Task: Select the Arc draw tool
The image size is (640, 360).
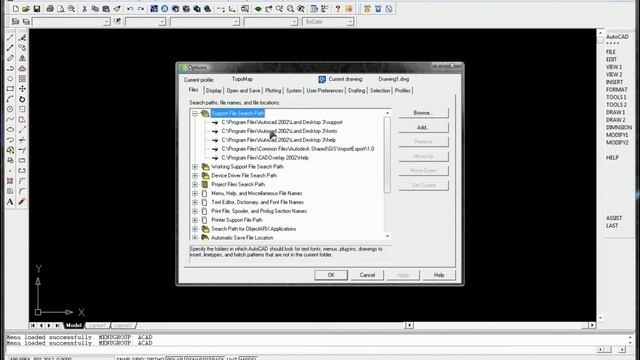Action: click(x=10, y=99)
